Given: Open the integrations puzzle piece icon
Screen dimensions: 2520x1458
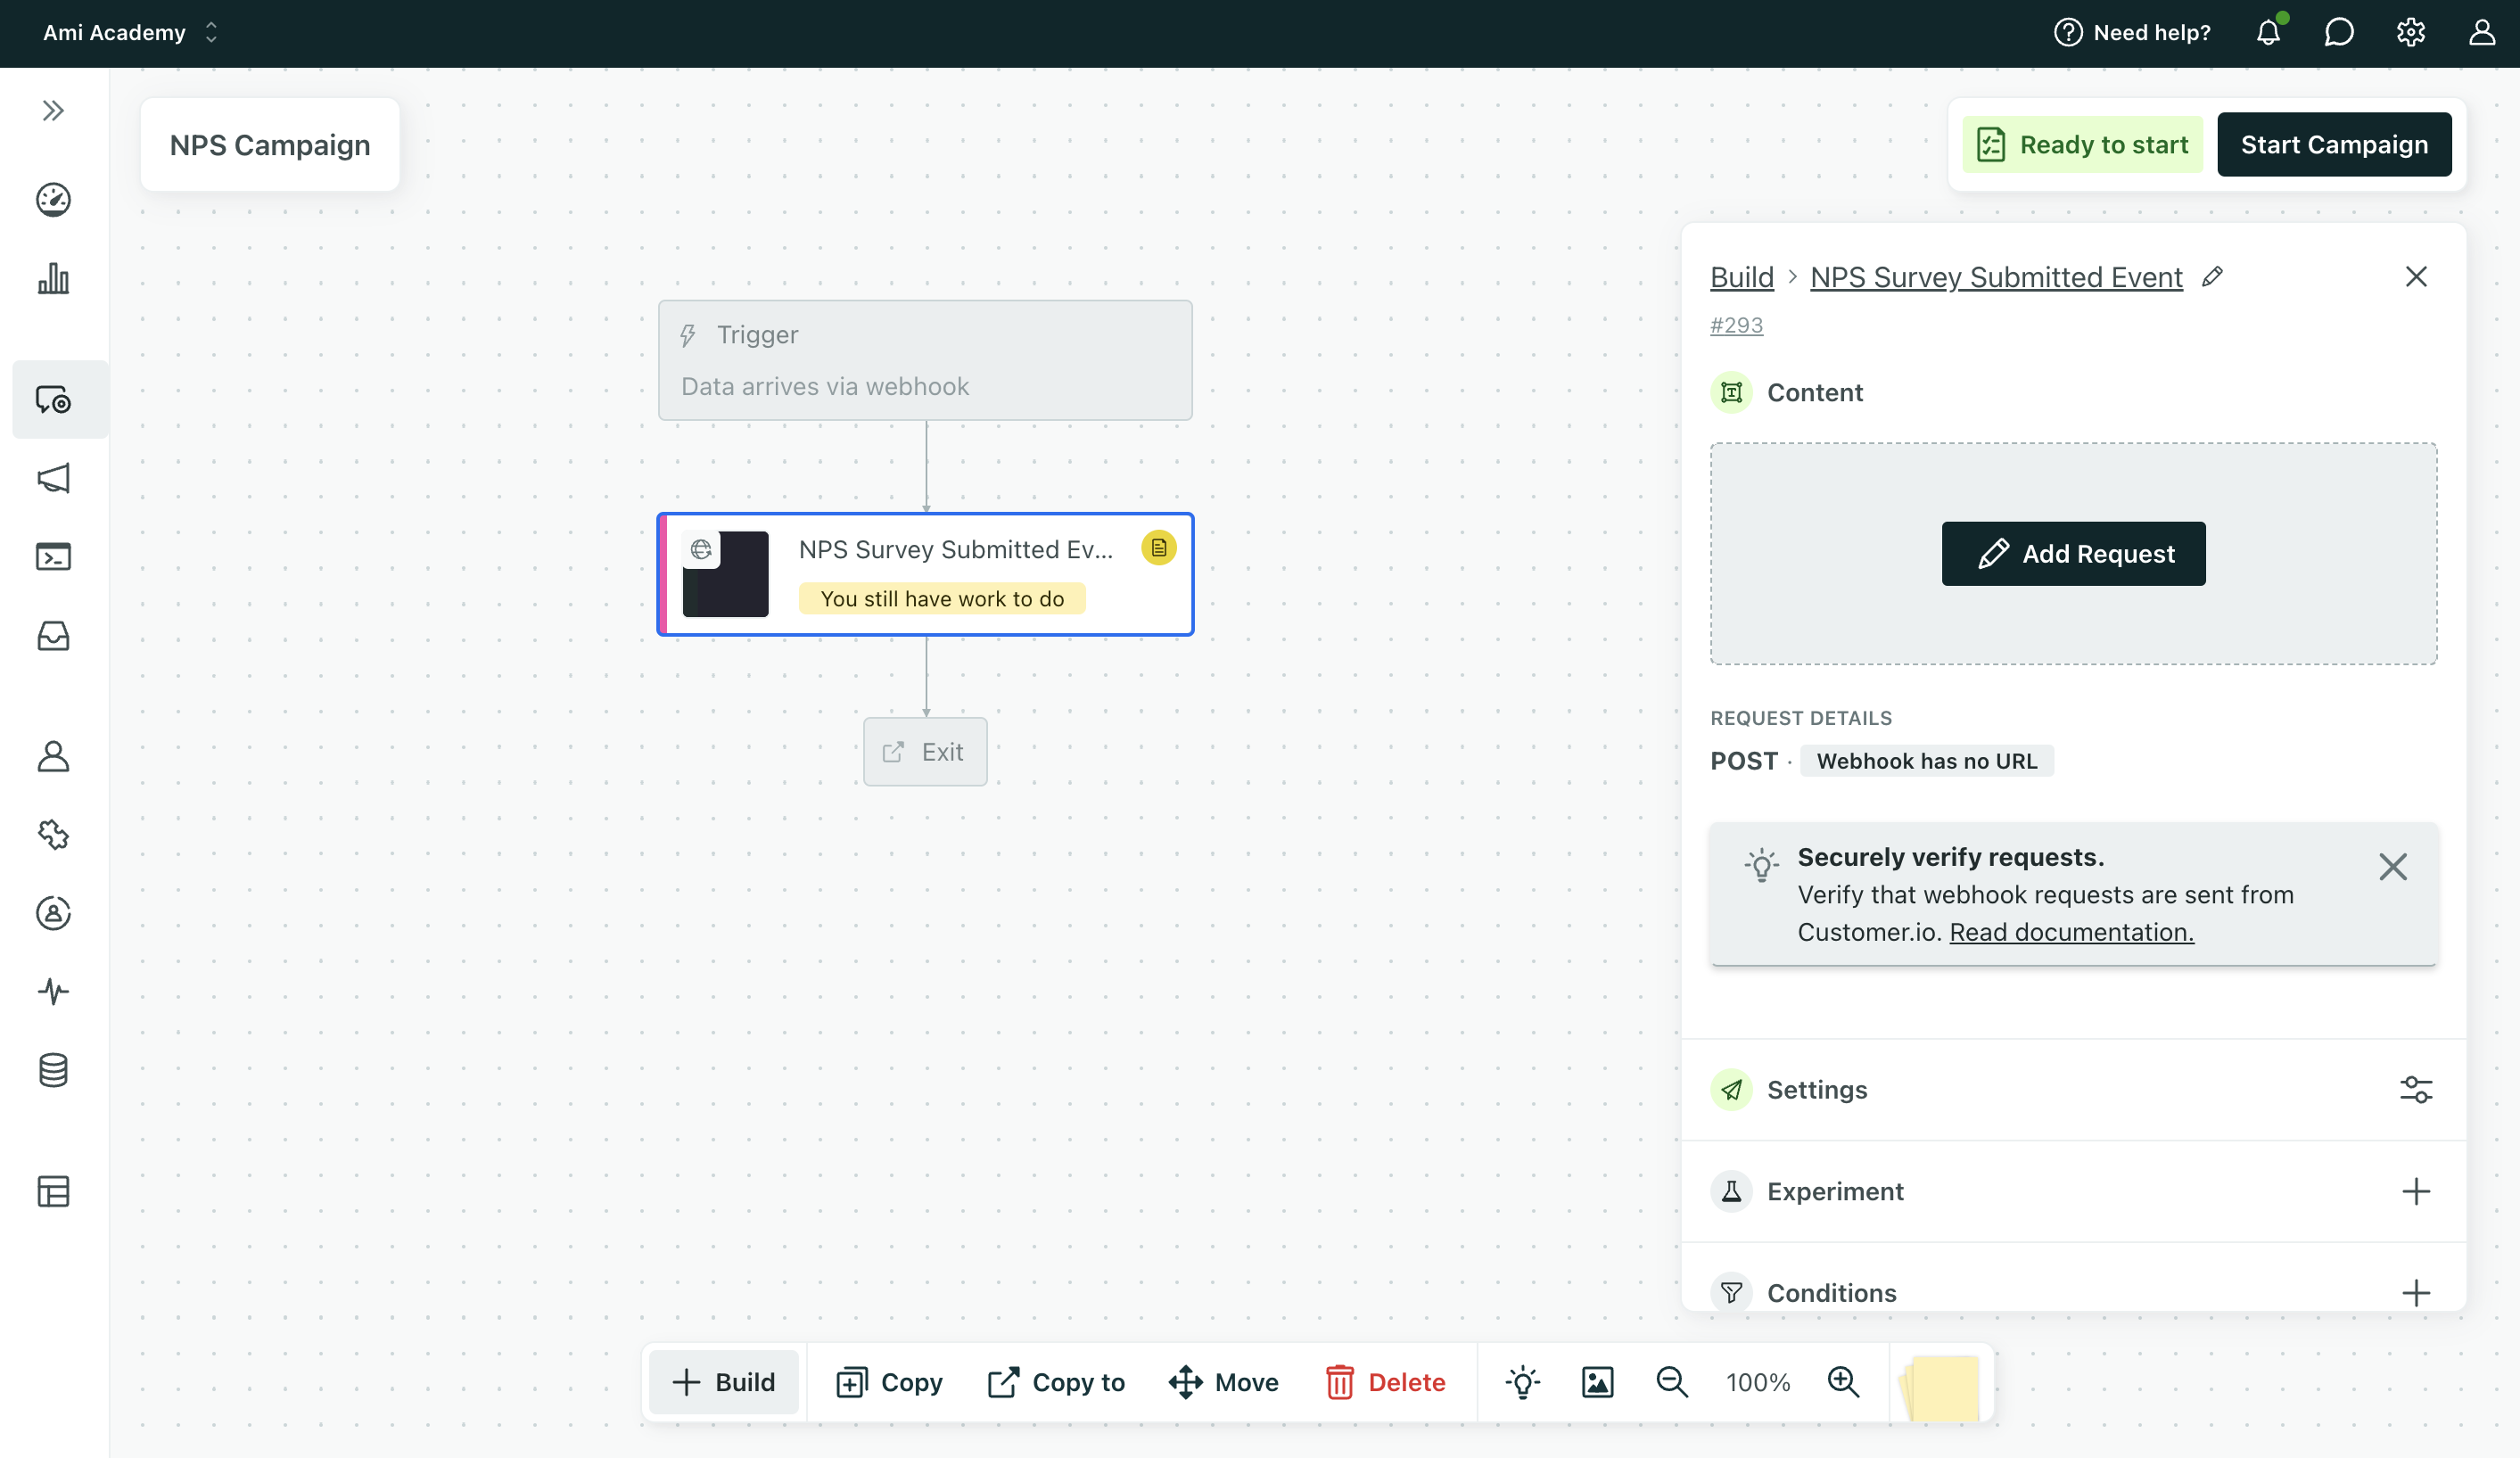Looking at the screenshot, I should [53, 834].
